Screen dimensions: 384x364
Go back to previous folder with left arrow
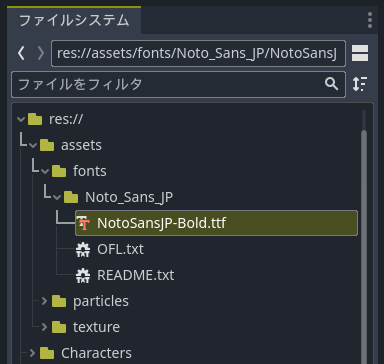(21, 53)
